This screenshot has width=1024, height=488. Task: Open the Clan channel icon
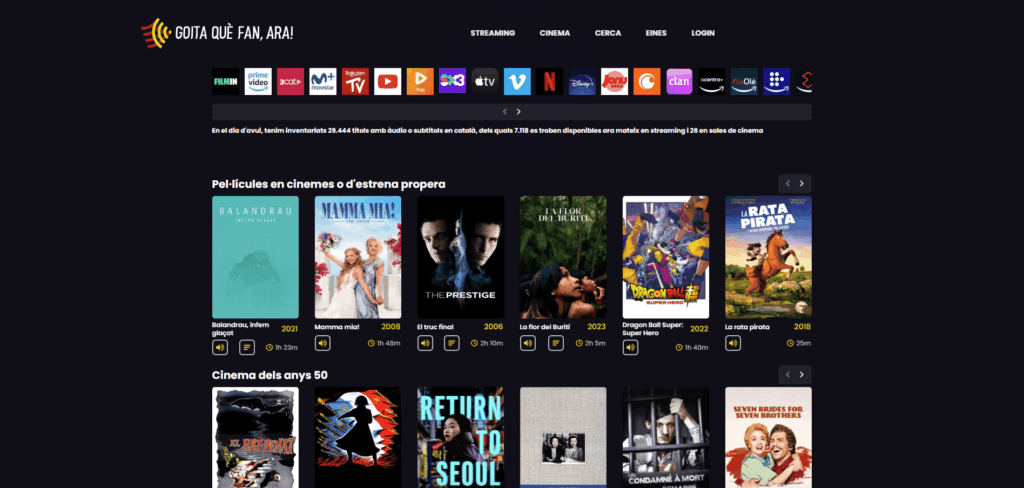[x=679, y=82]
